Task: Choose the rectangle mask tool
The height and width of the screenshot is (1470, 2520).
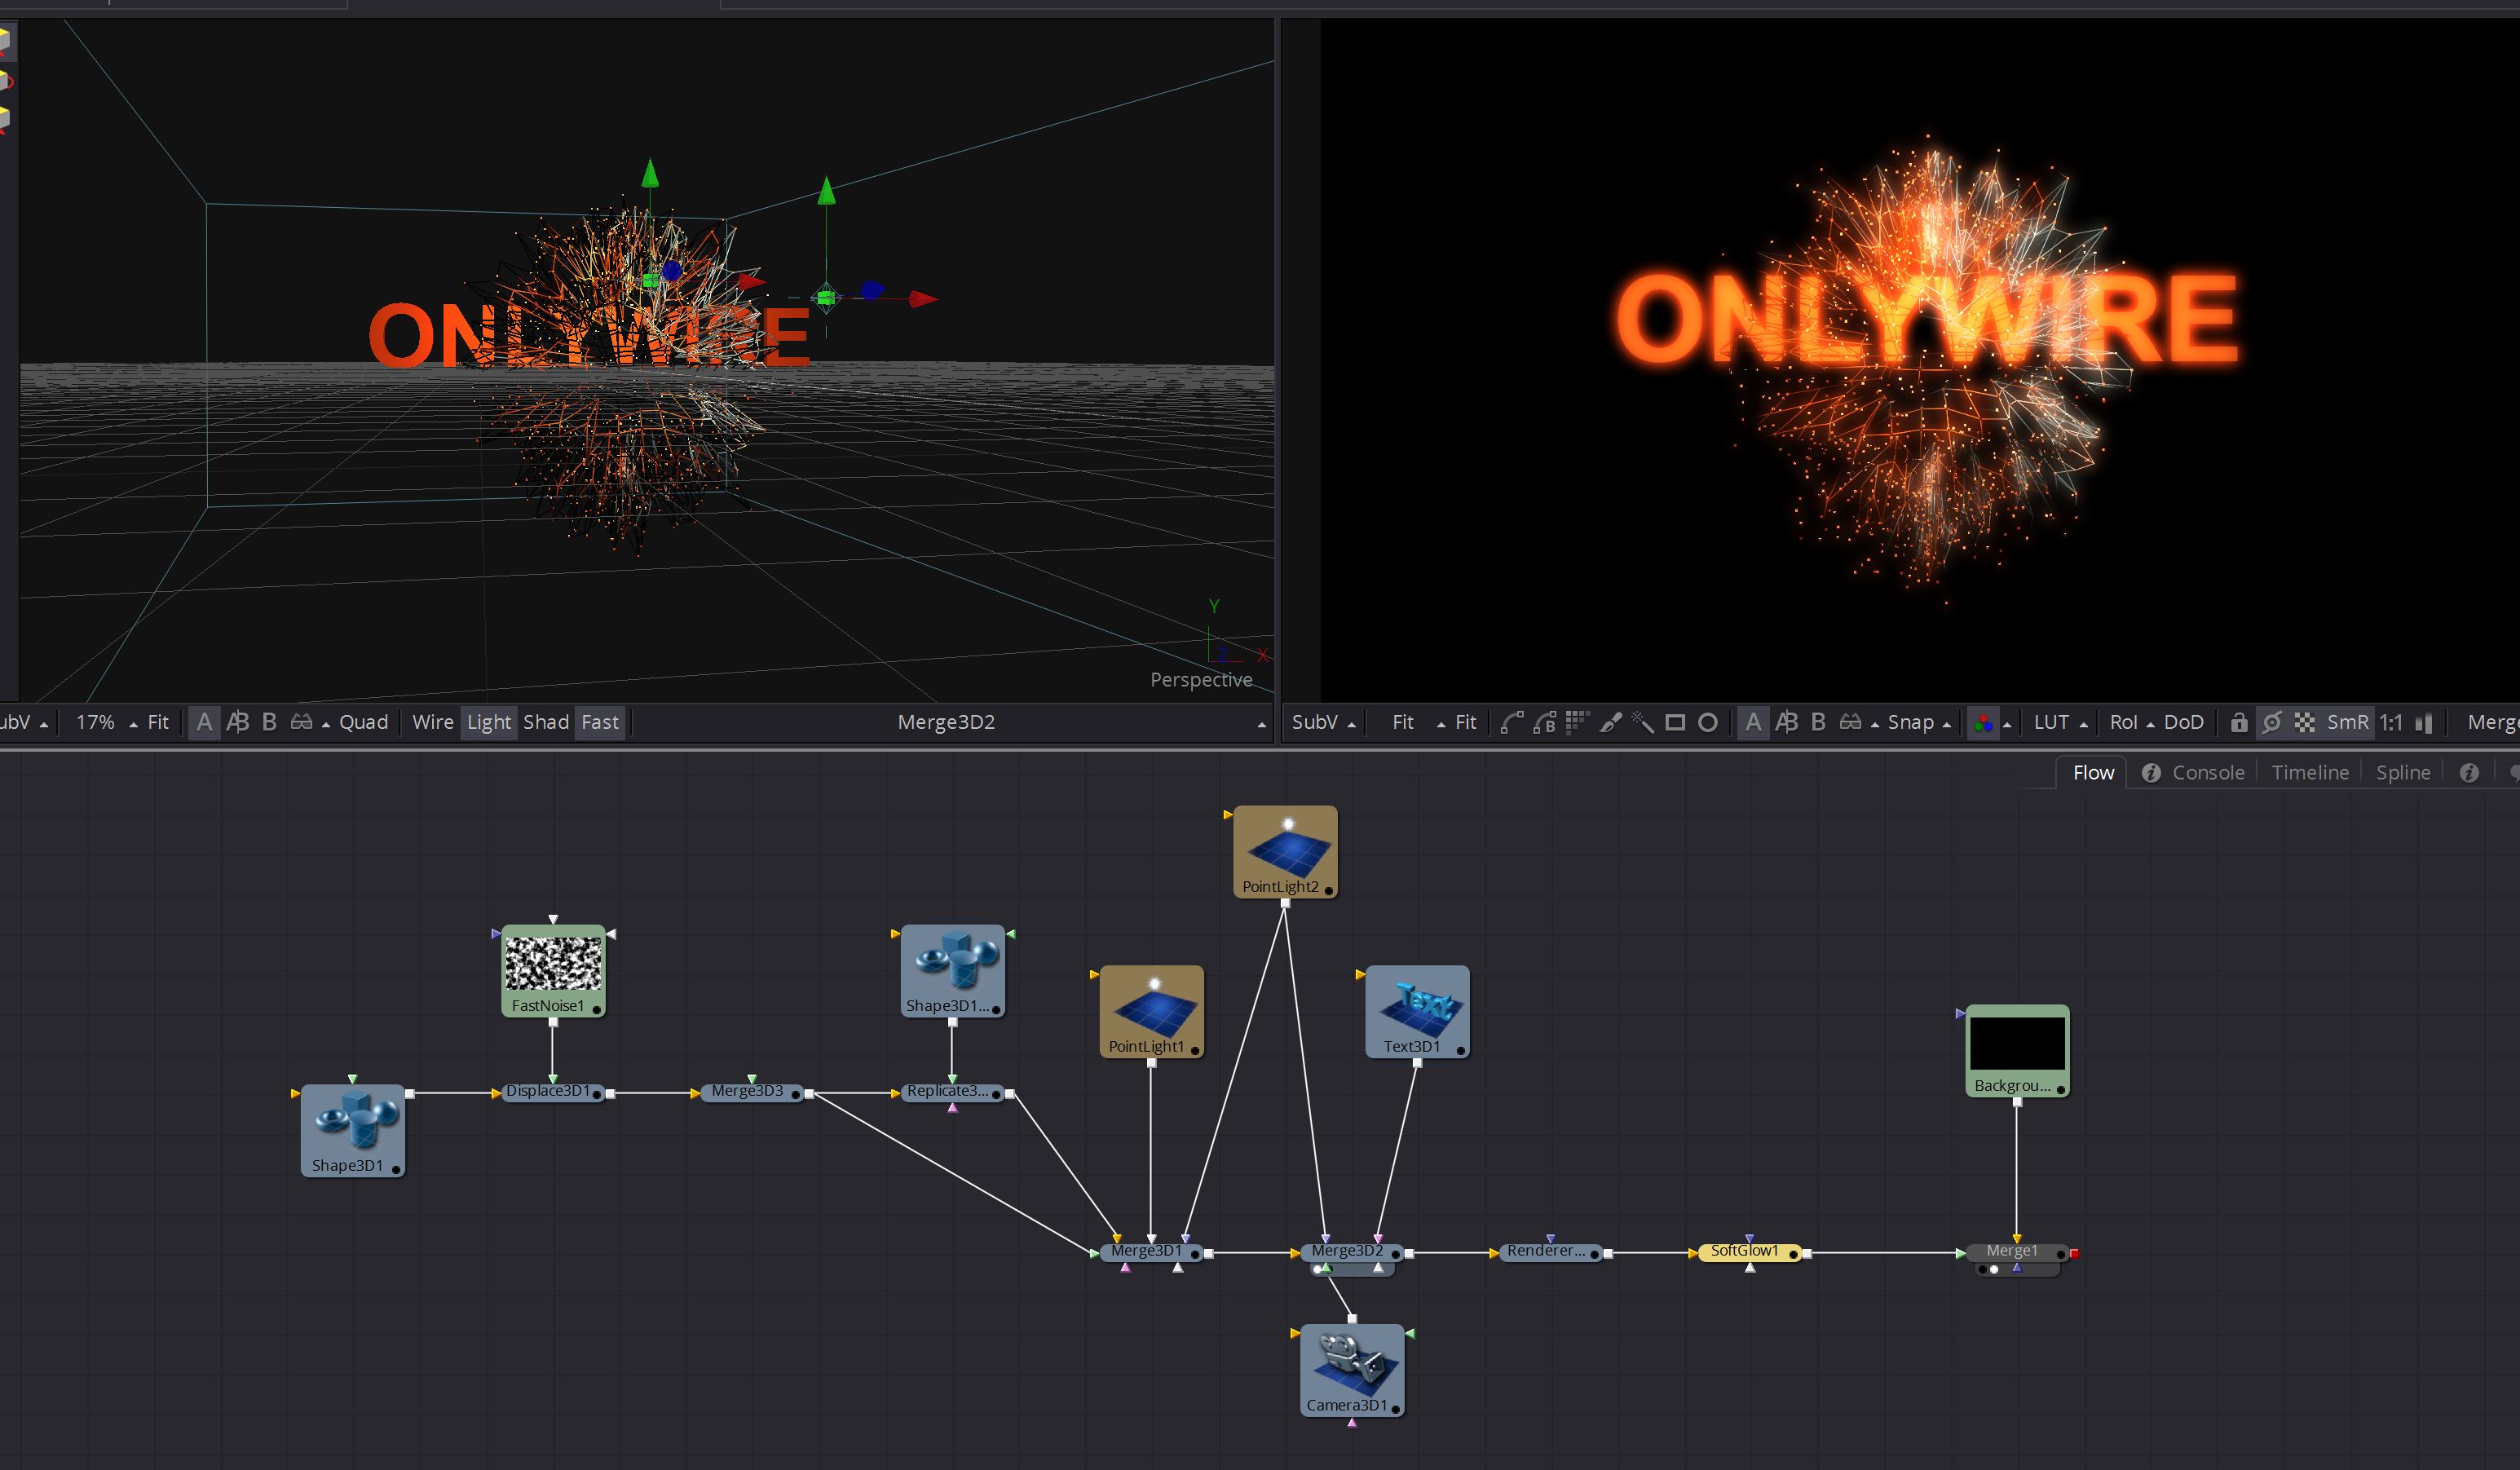Action: click(1675, 722)
